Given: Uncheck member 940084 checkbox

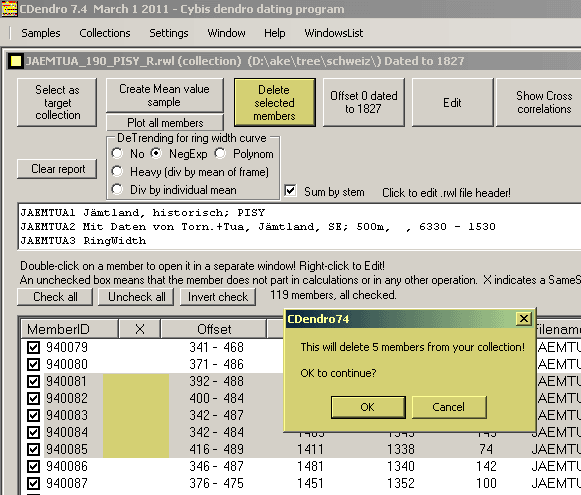Looking at the screenshot, I should (33, 433).
